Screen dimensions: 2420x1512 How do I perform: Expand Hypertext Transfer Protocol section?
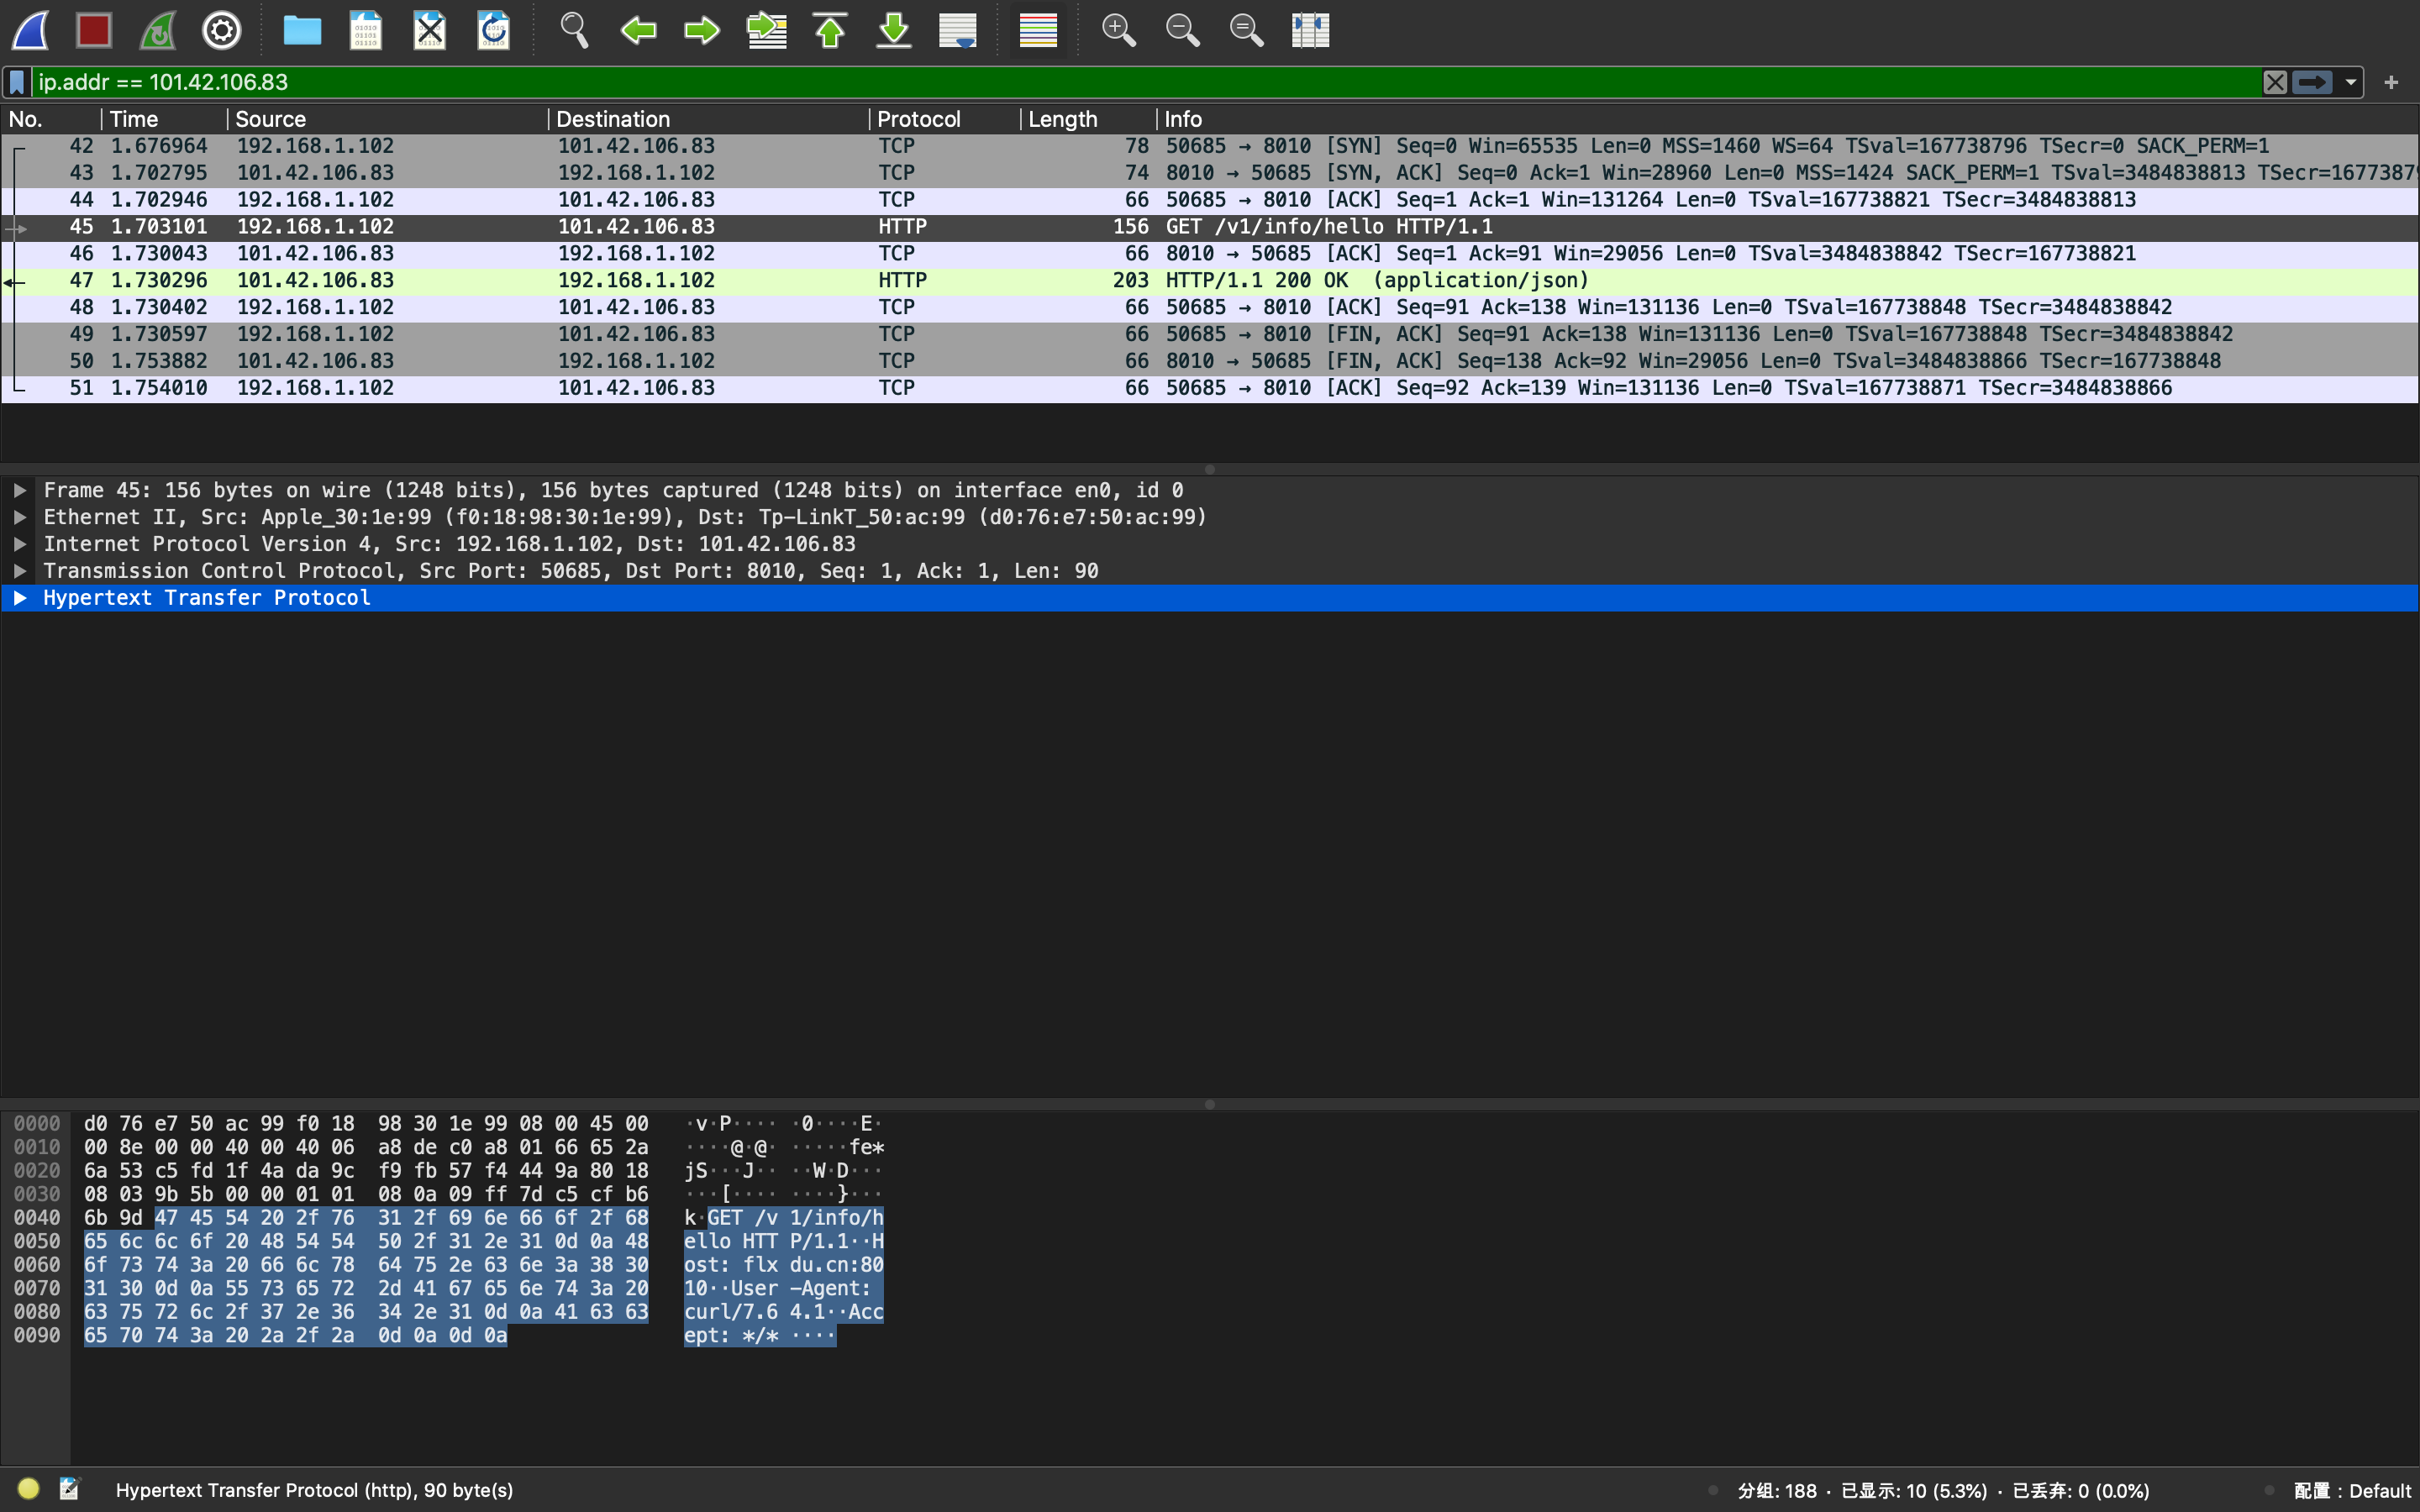pyautogui.click(x=20, y=598)
